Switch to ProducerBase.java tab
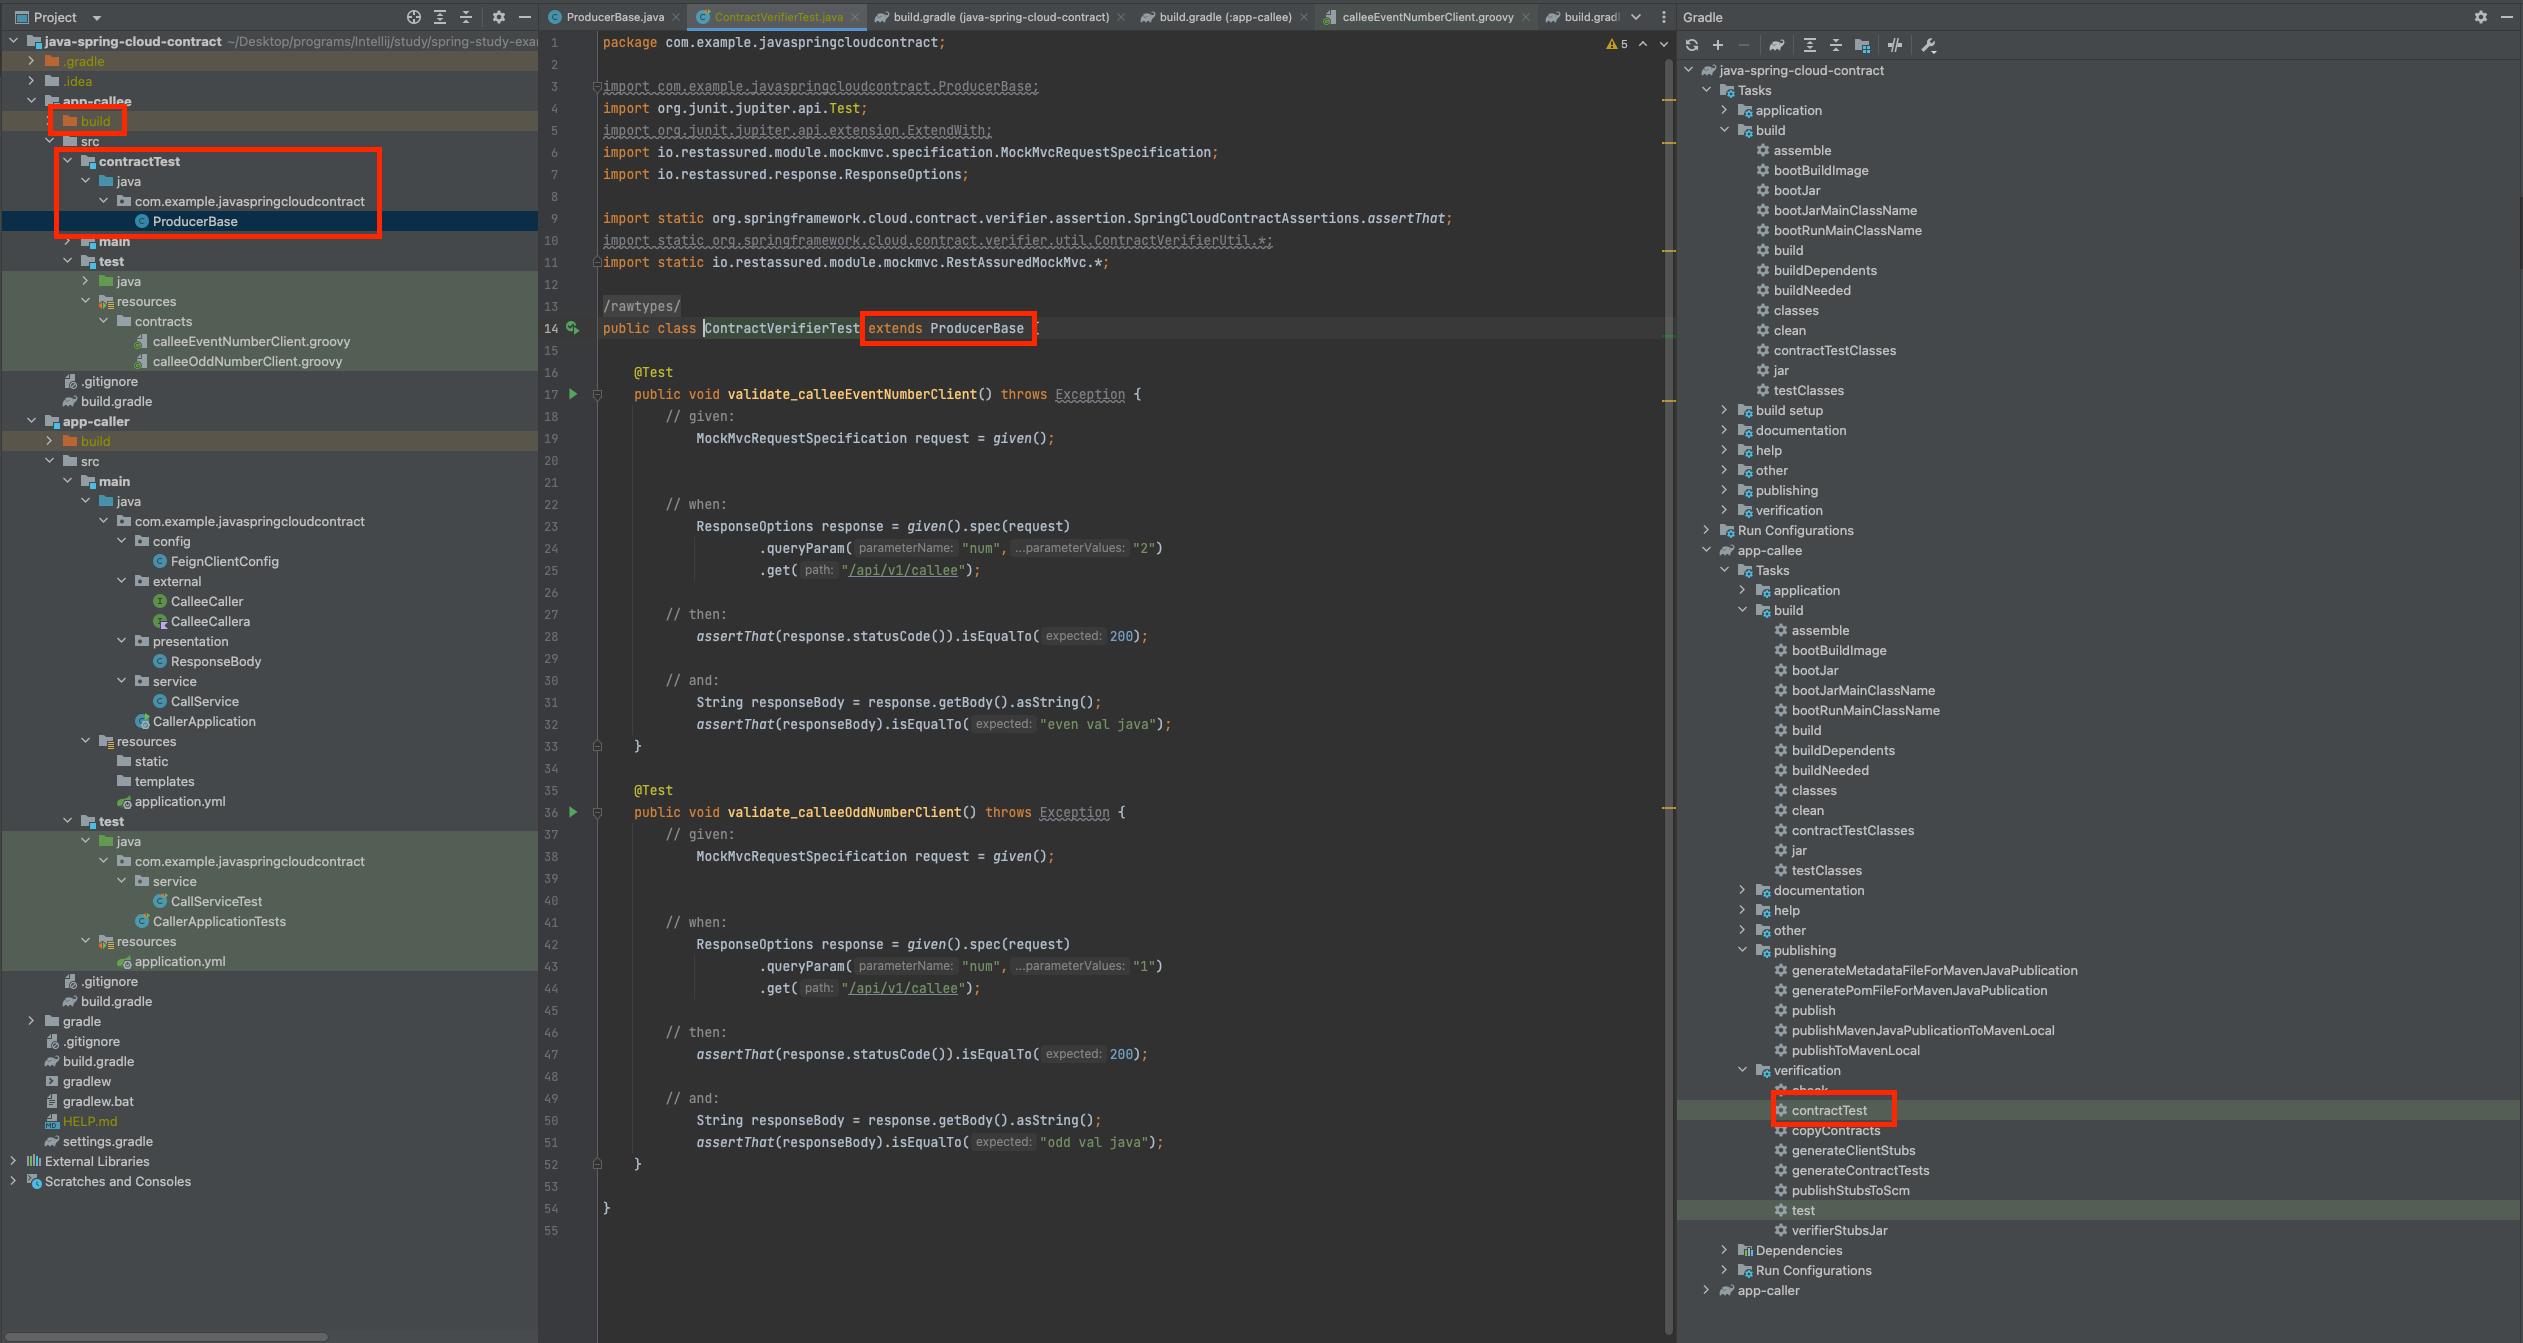Viewport: 2523px width, 1343px height. point(614,17)
